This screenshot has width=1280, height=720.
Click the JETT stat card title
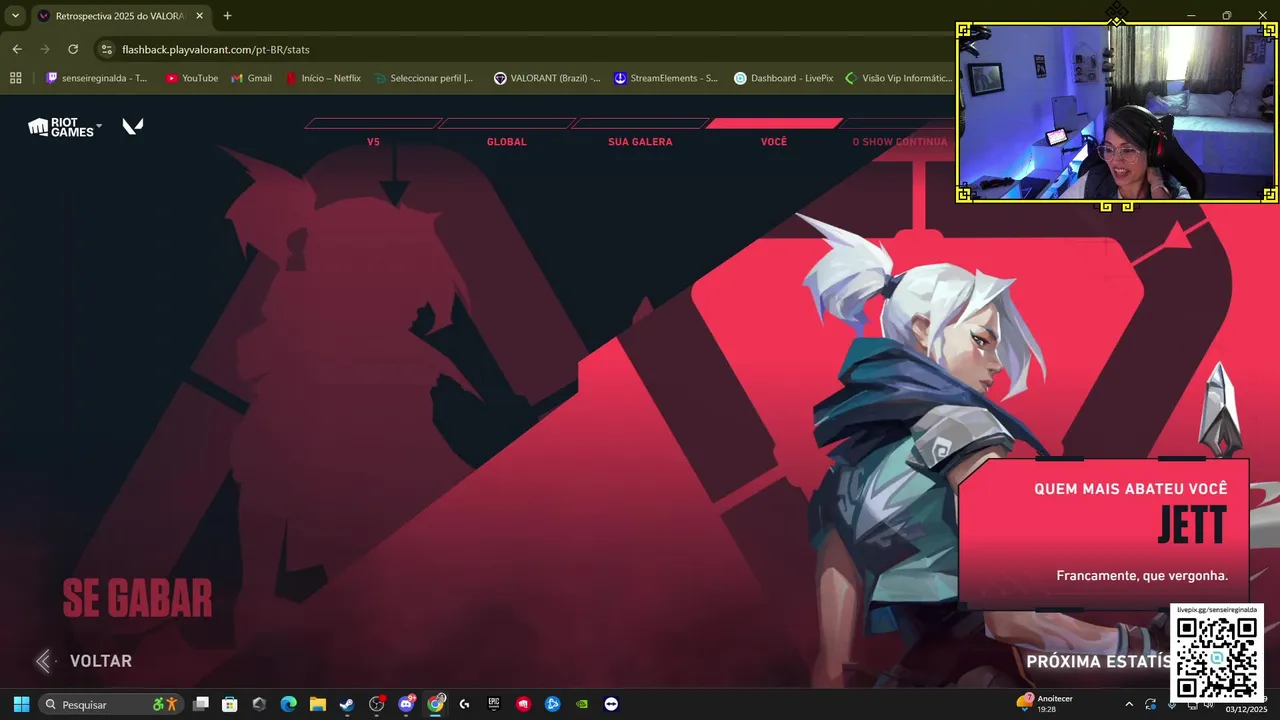[1192, 525]
